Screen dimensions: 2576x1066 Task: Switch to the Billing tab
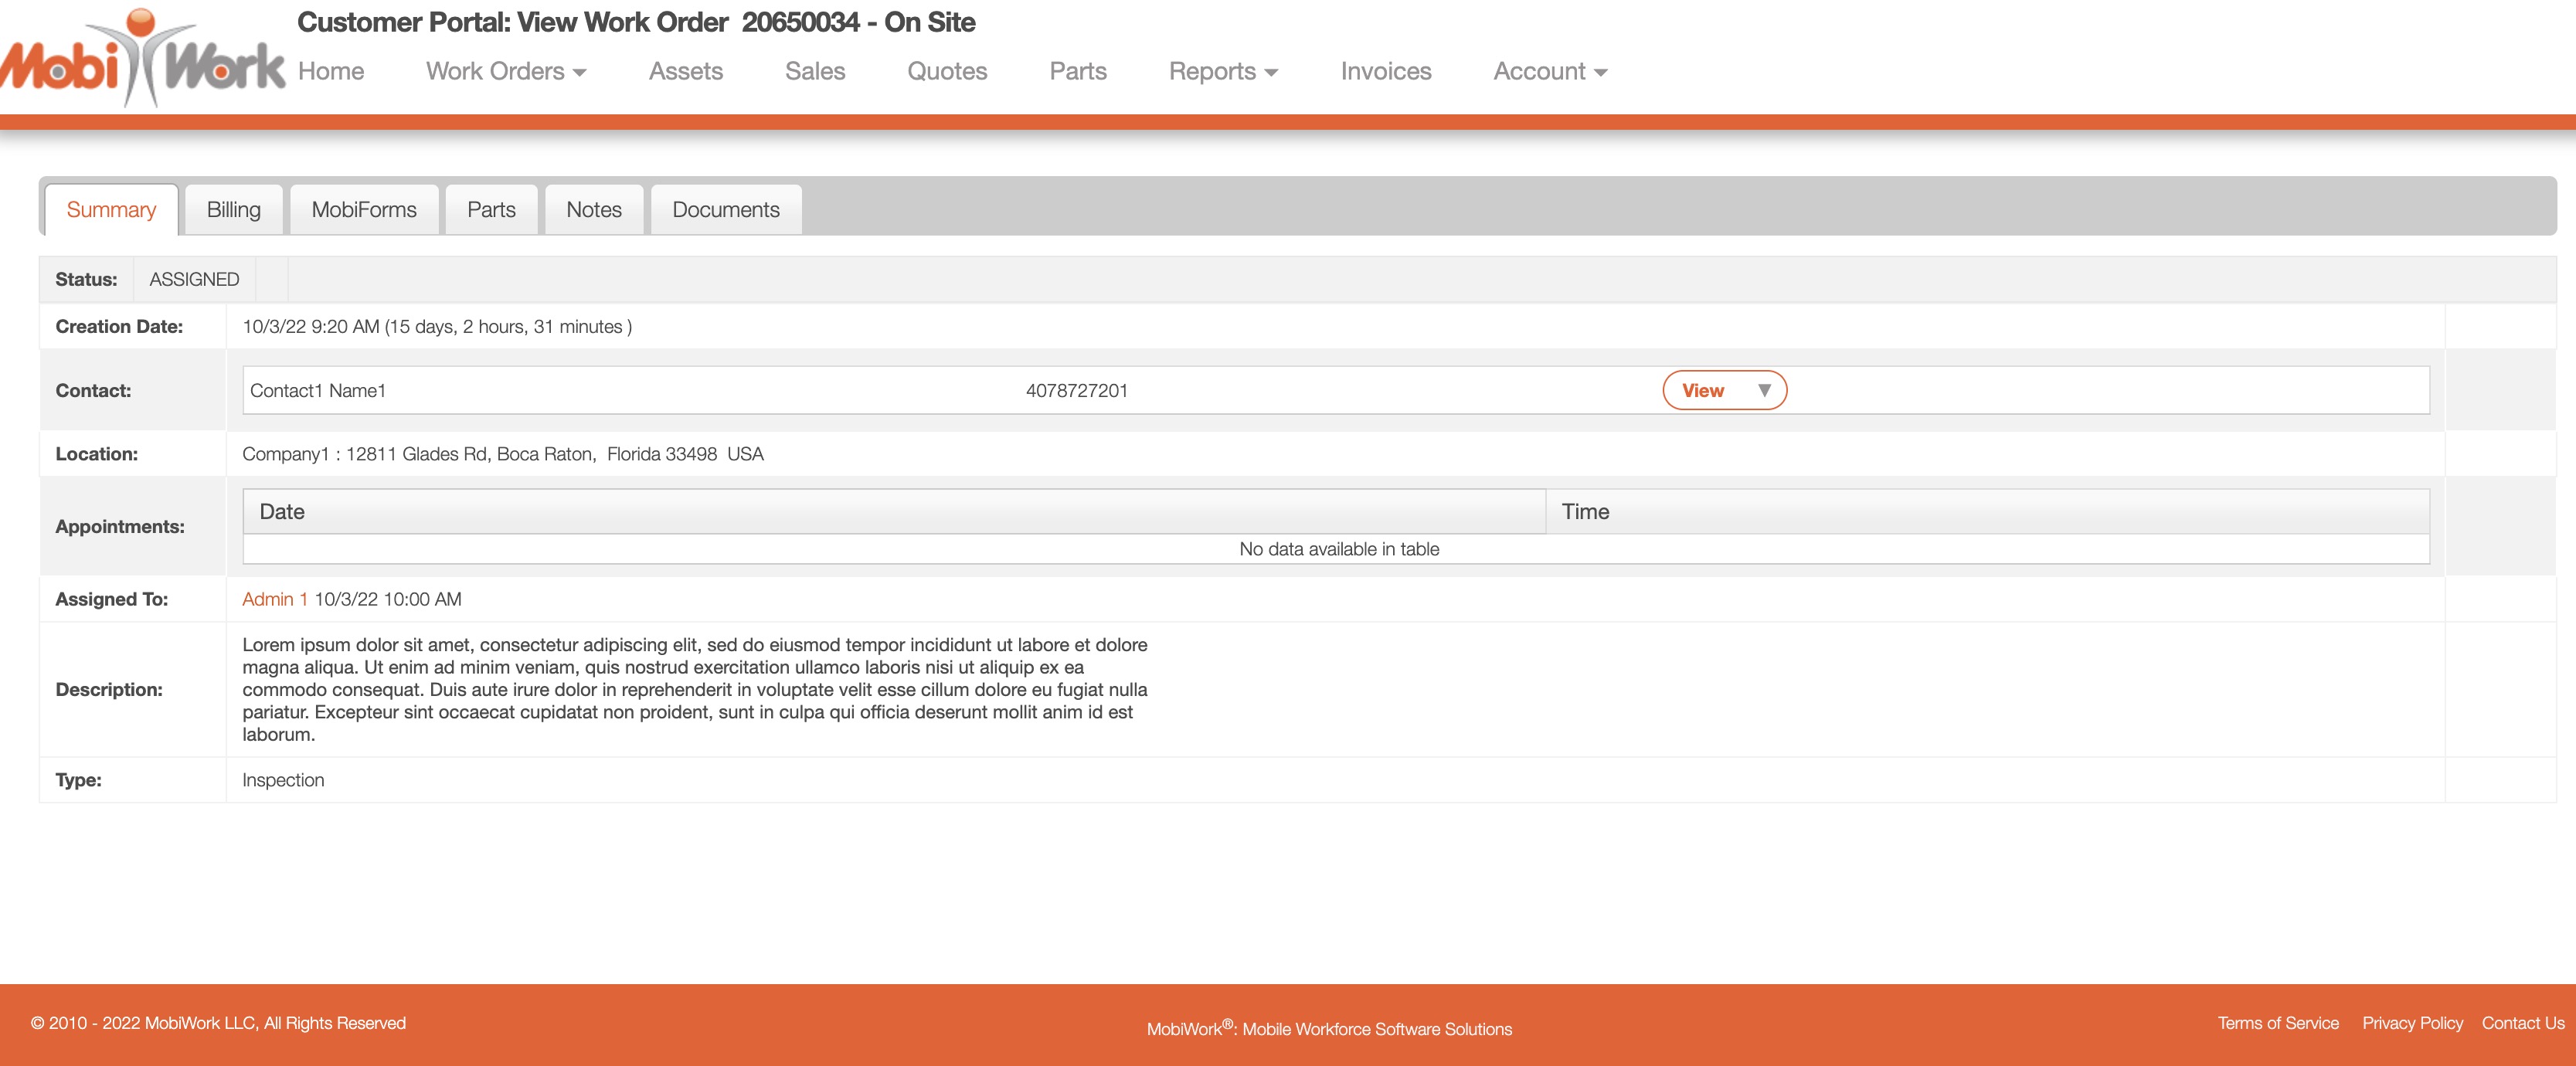(233, 210)
